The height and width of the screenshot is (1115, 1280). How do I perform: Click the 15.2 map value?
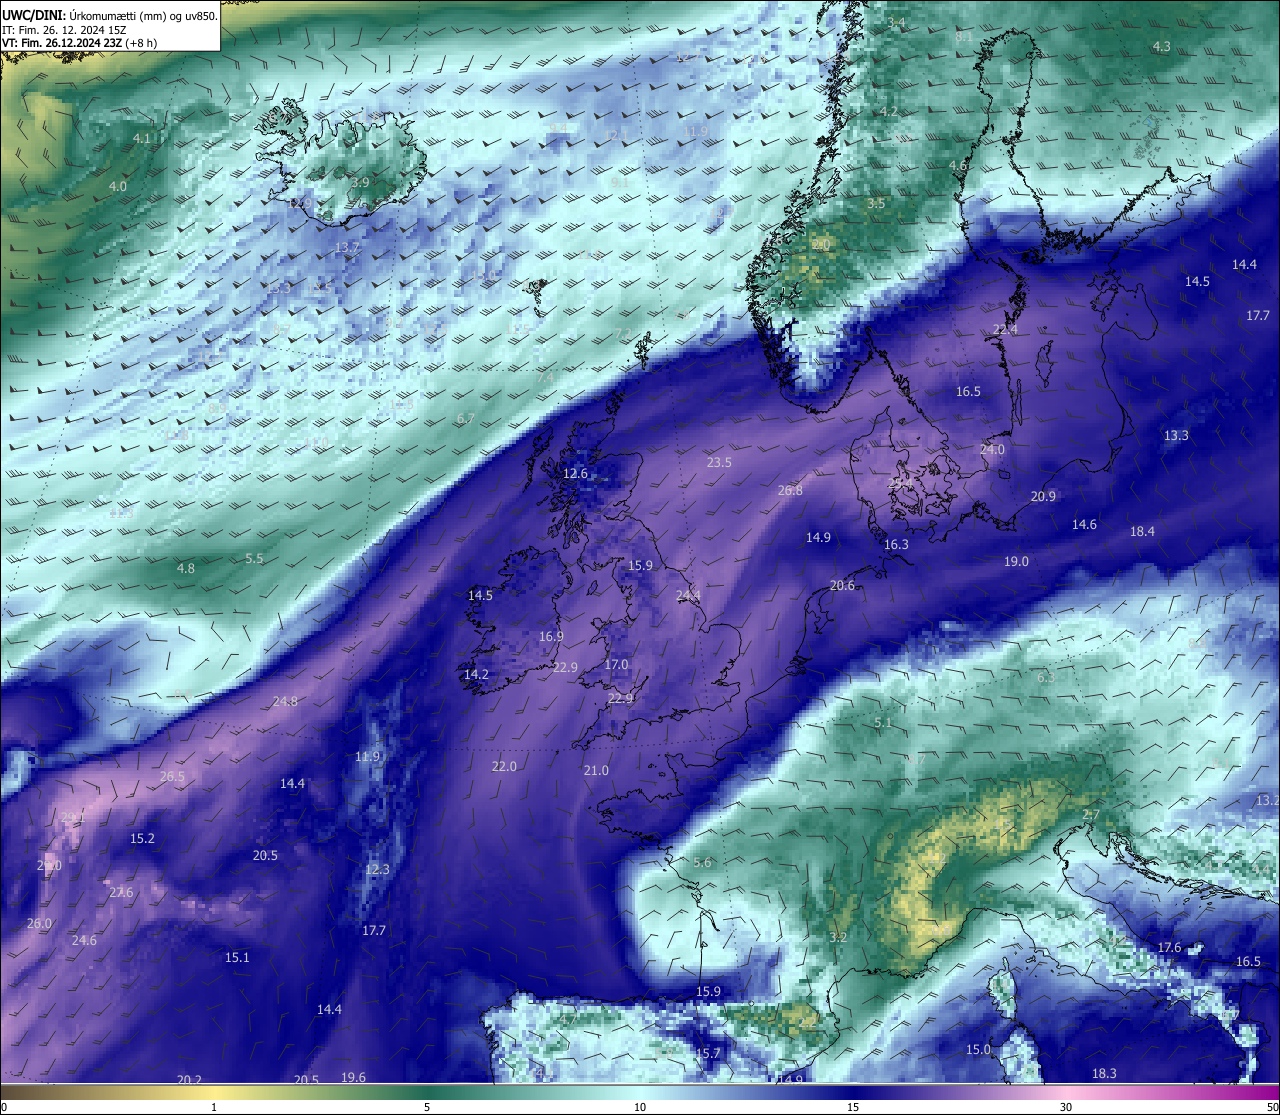[x=142, y=838]
